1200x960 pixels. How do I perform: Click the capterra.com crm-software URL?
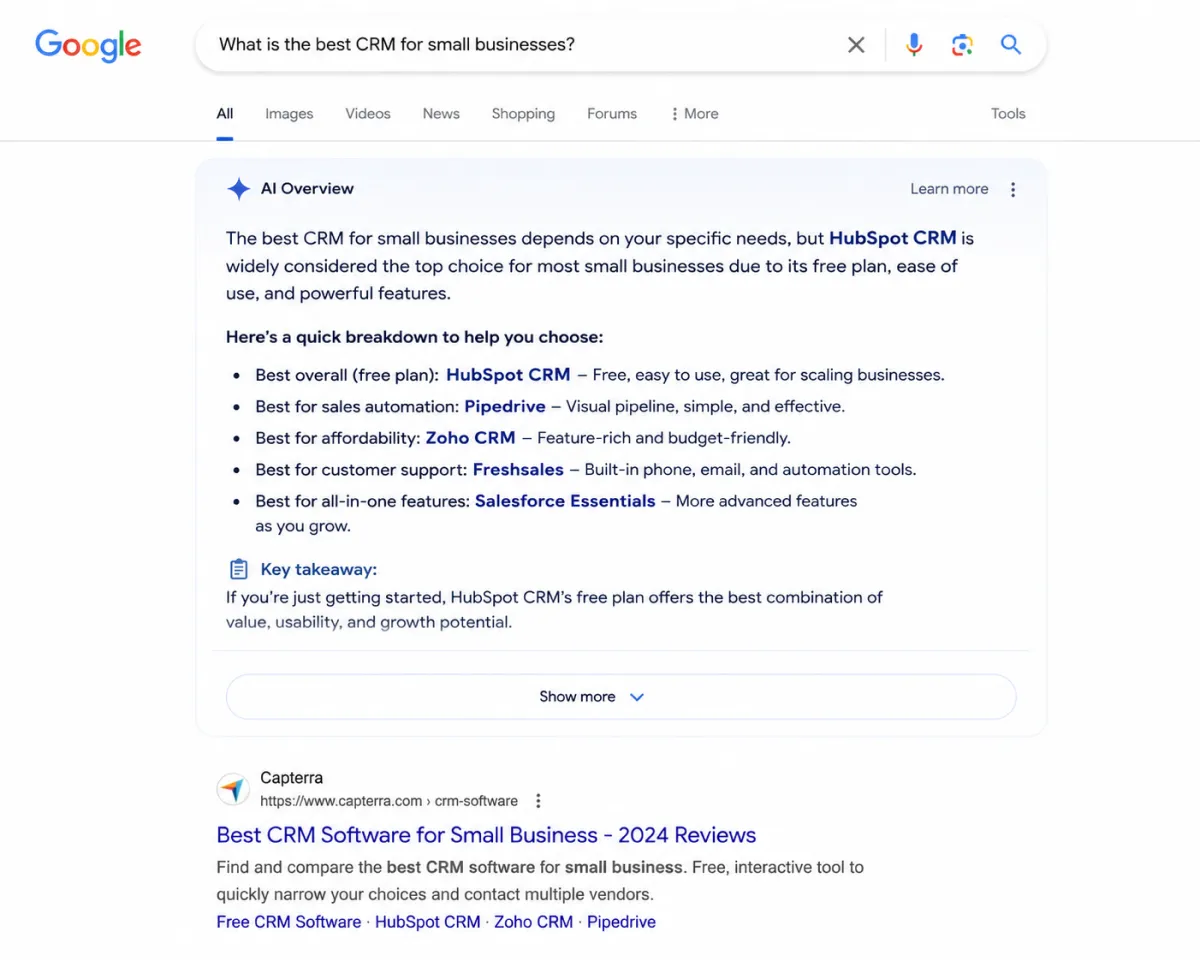[389, 801]
